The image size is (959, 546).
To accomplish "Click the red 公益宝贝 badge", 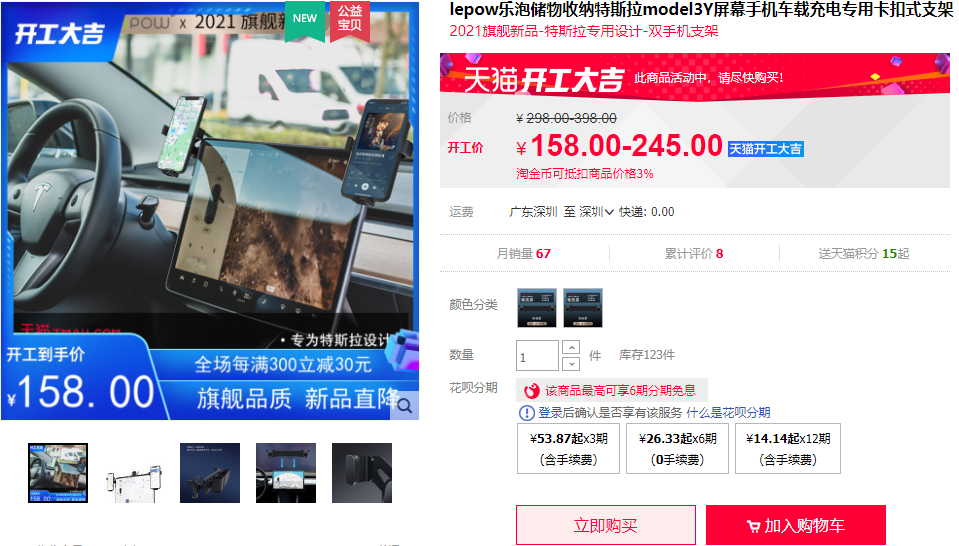I will 349,19.
